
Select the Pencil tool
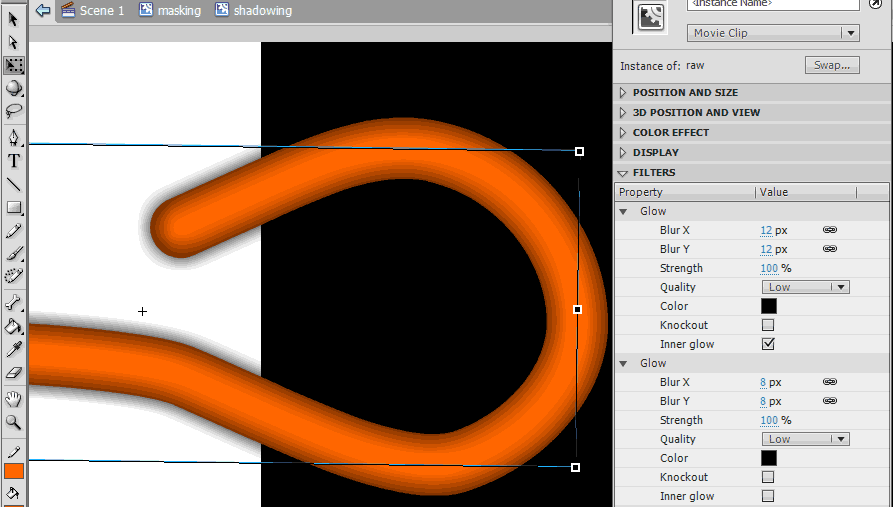click(x=14, y=231)
